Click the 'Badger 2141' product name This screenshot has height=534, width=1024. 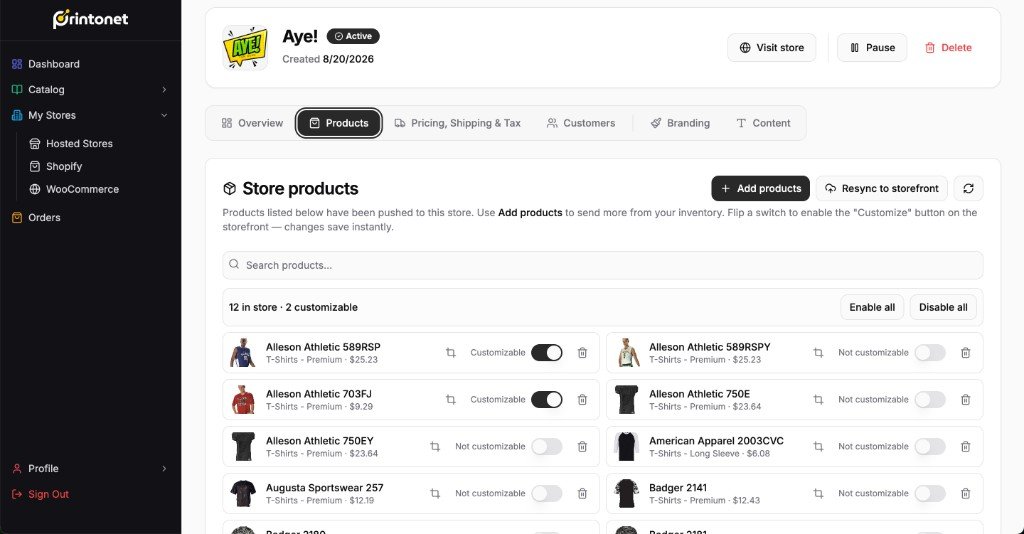click(678, 488)
